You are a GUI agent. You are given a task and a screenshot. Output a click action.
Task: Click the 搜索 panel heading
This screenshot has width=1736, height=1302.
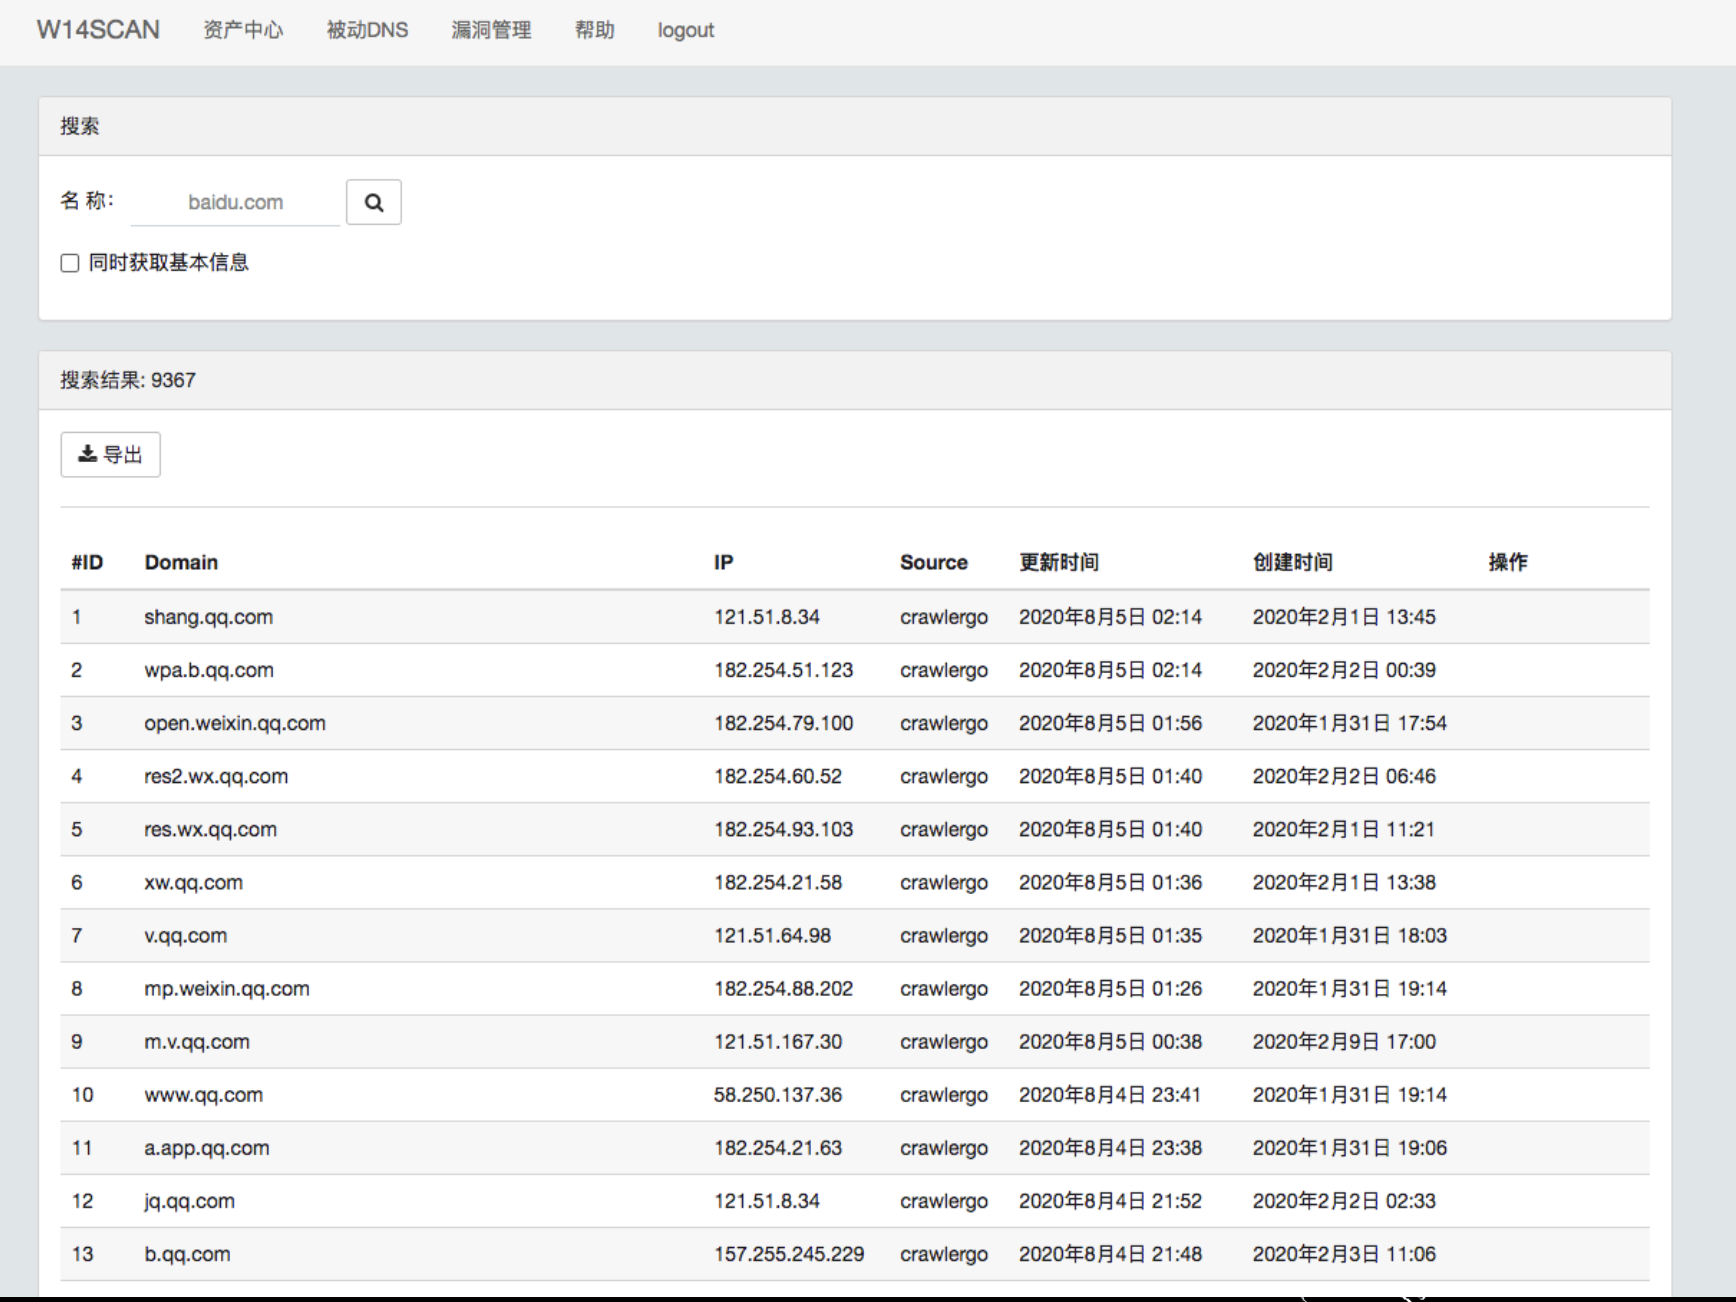click(x=80, y=126)
